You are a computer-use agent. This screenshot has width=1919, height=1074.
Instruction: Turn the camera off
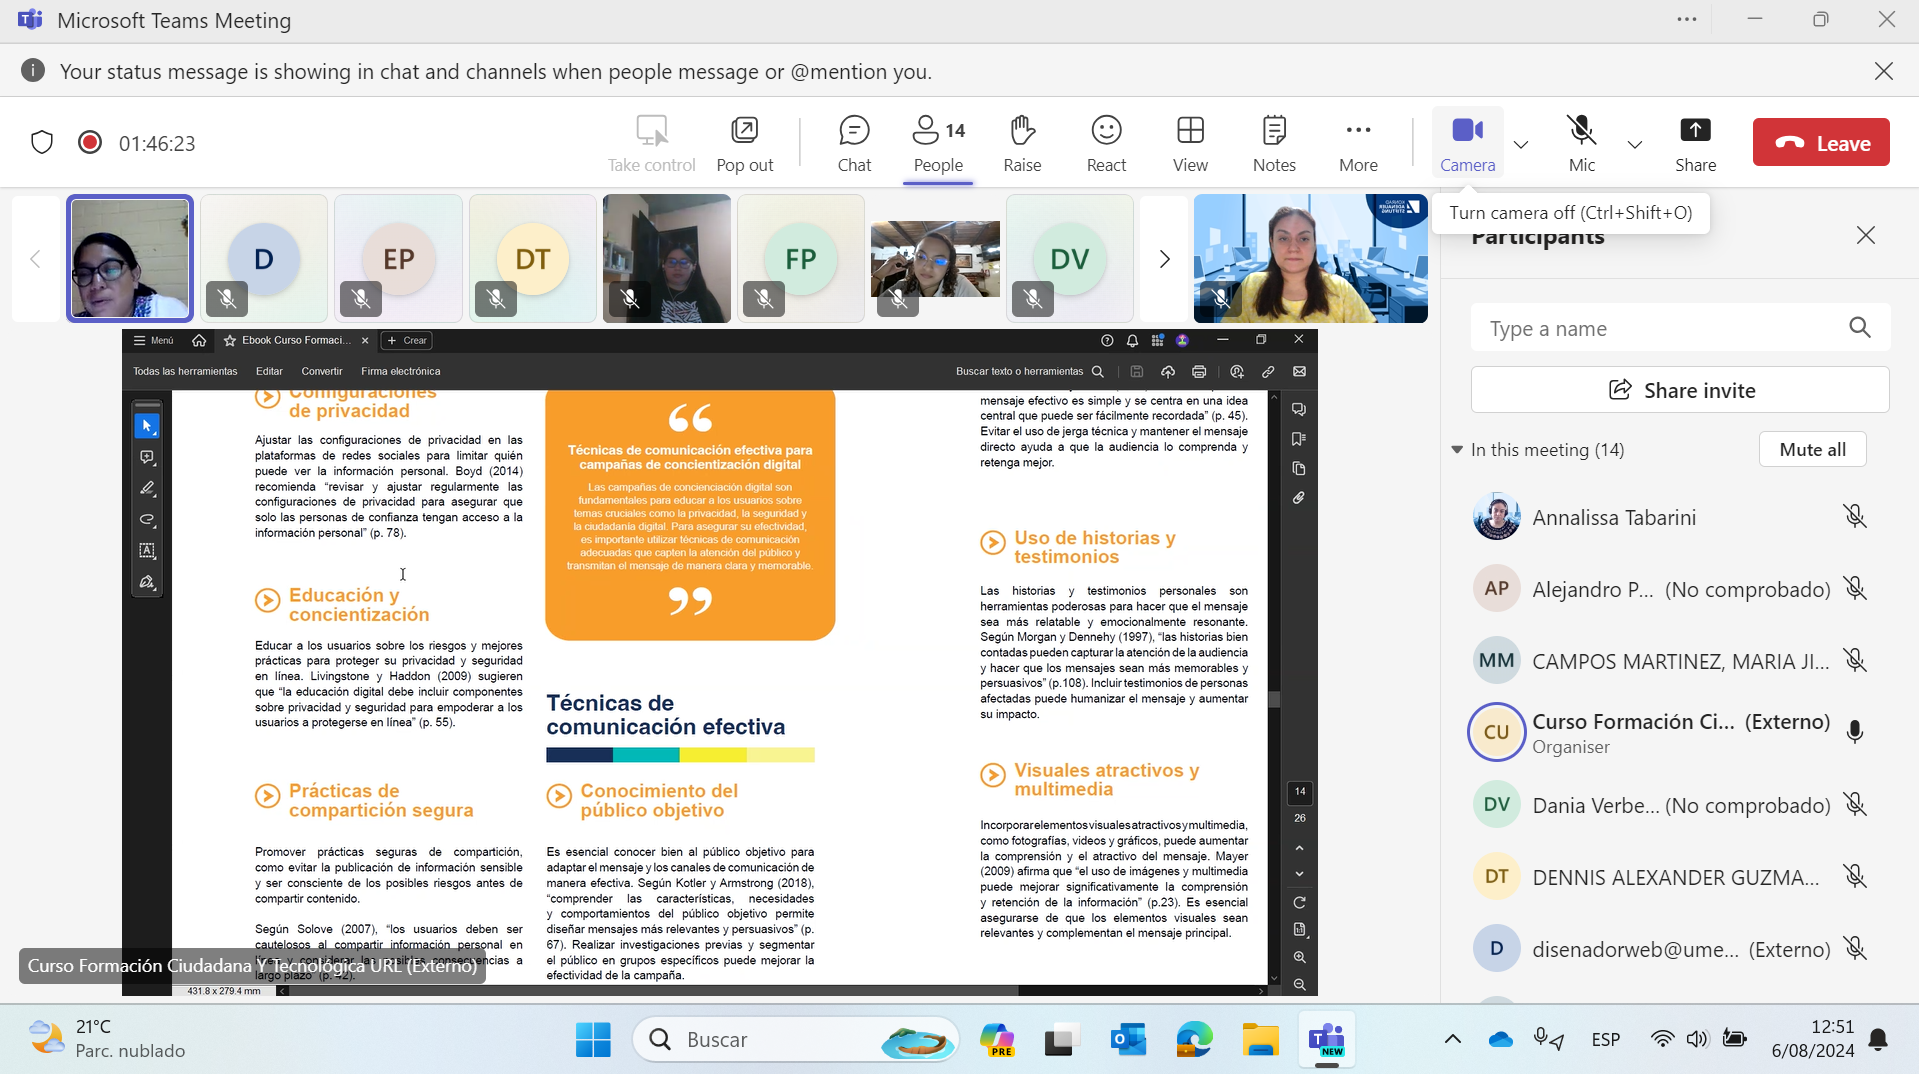point(1467,143)
